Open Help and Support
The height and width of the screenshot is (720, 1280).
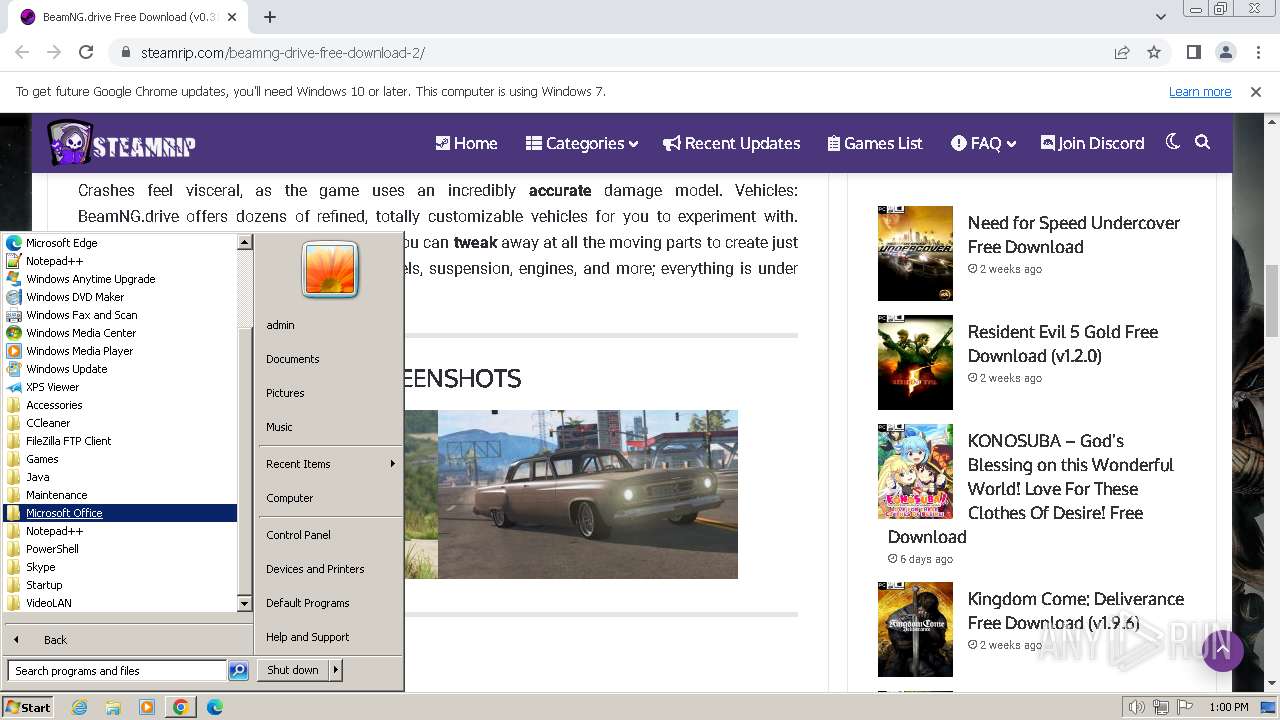pyautogui.click(x=329, y=637)
